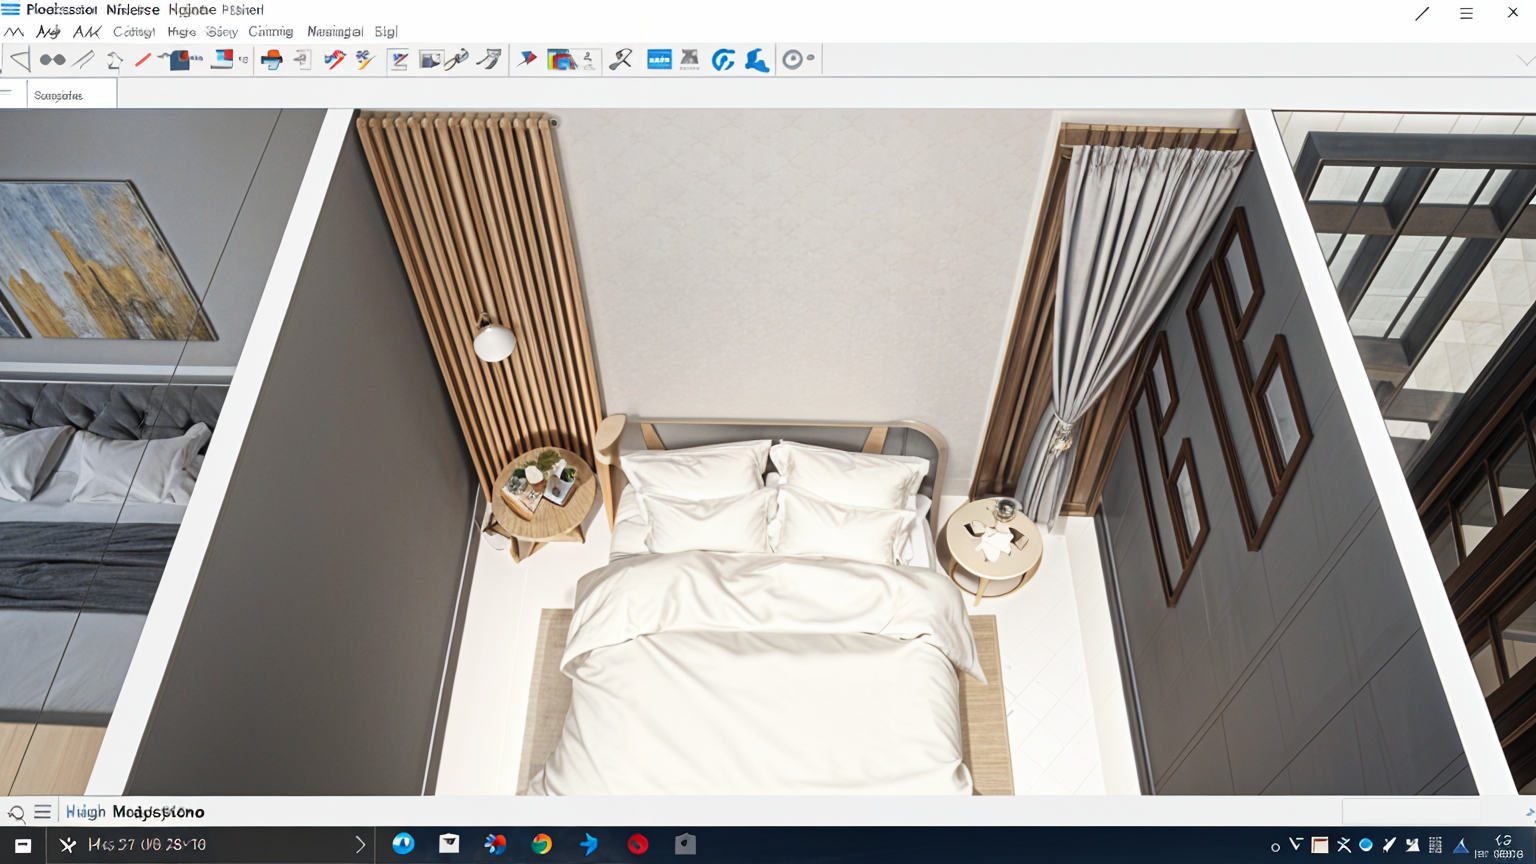Select the red line drawing tool
The height and width of the screenshot is (864, 1536).
143,60
